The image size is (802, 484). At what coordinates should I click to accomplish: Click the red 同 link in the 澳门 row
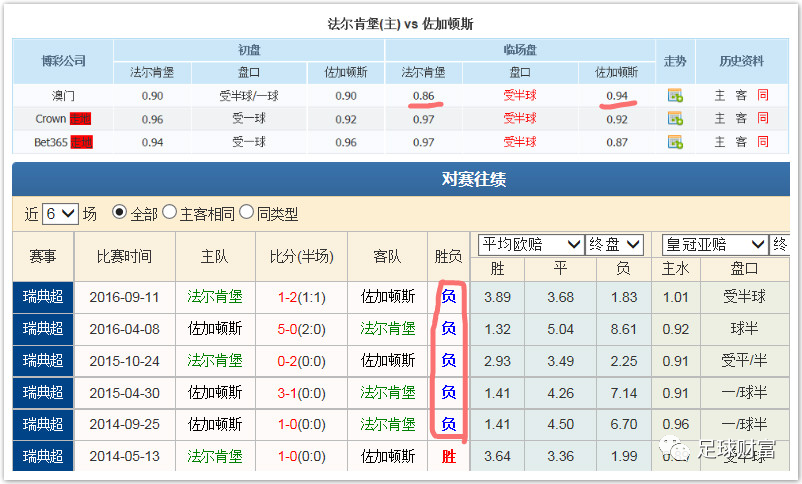(763, 95)
